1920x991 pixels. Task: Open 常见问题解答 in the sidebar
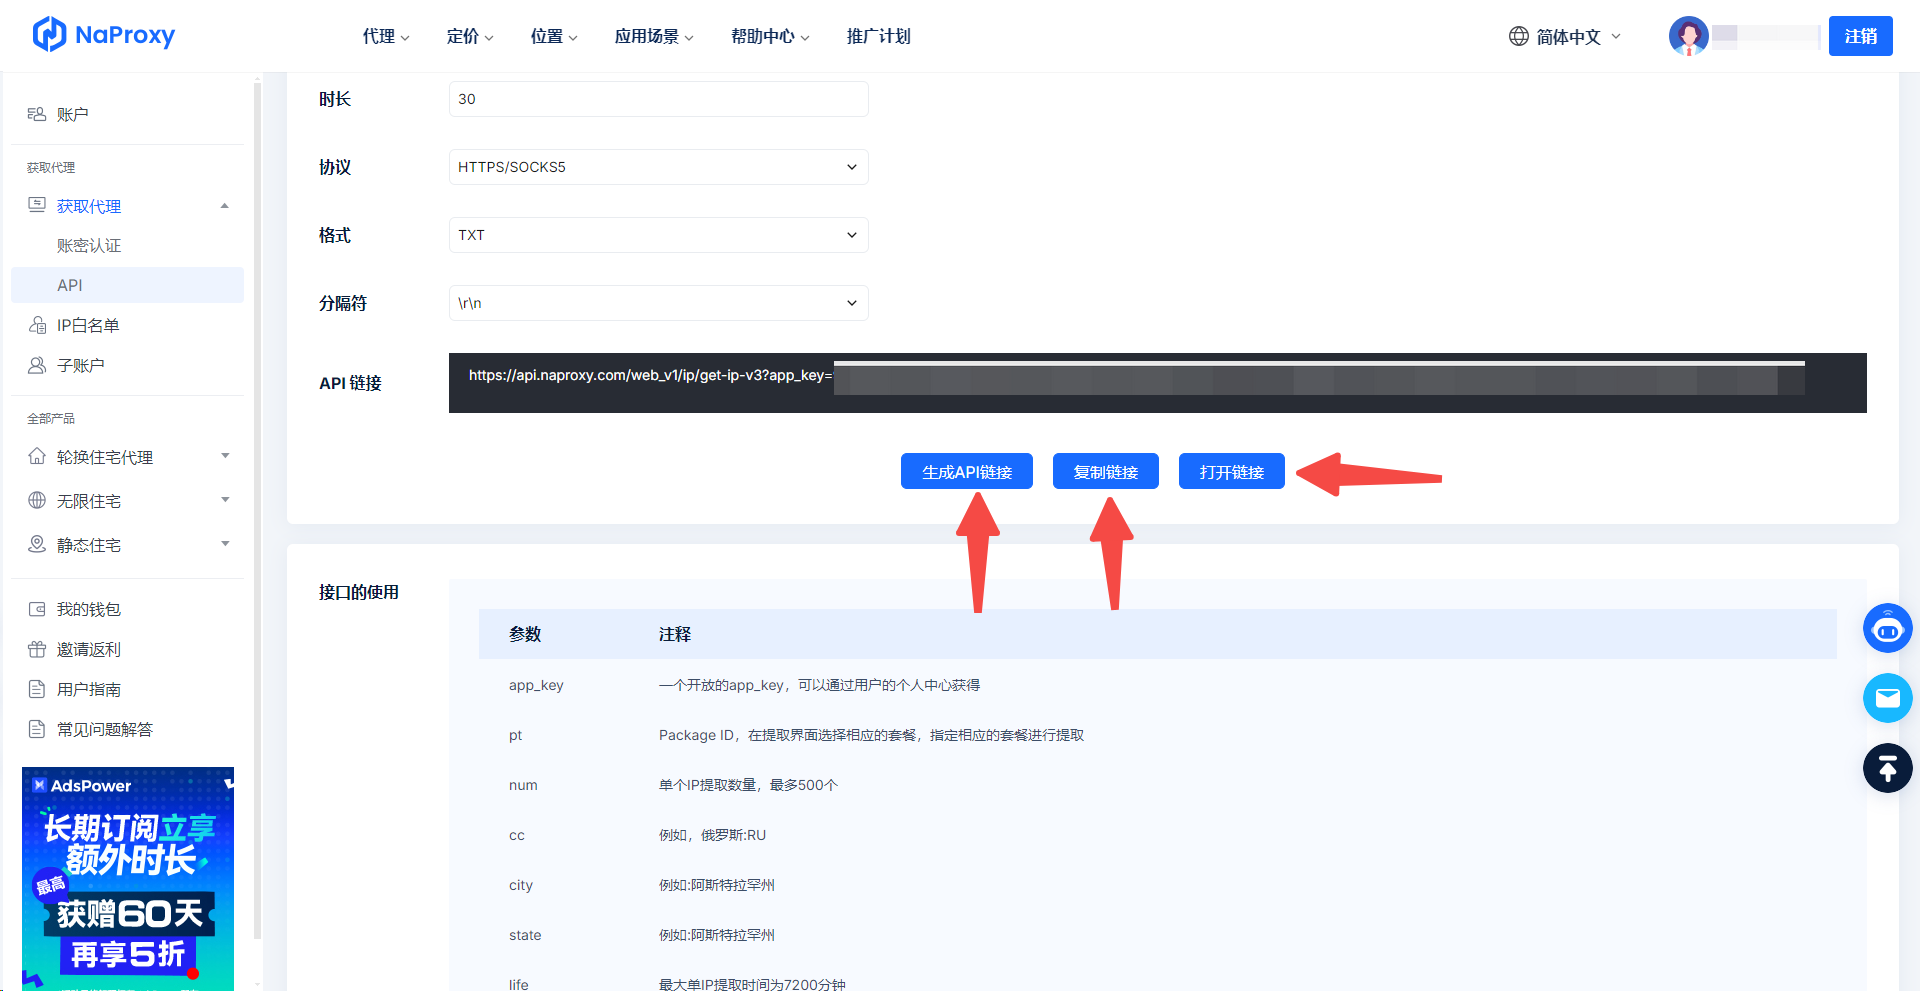click(105, 729)
